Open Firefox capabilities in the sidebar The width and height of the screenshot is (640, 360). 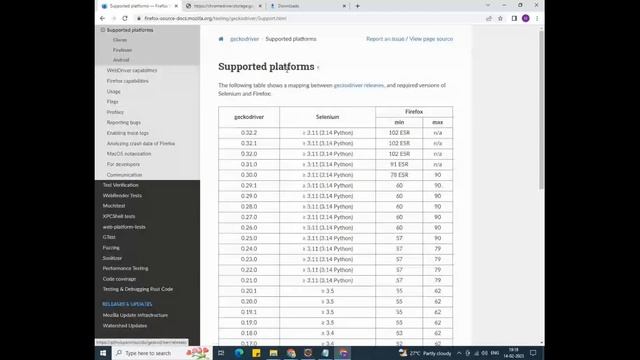pos(127,81)
